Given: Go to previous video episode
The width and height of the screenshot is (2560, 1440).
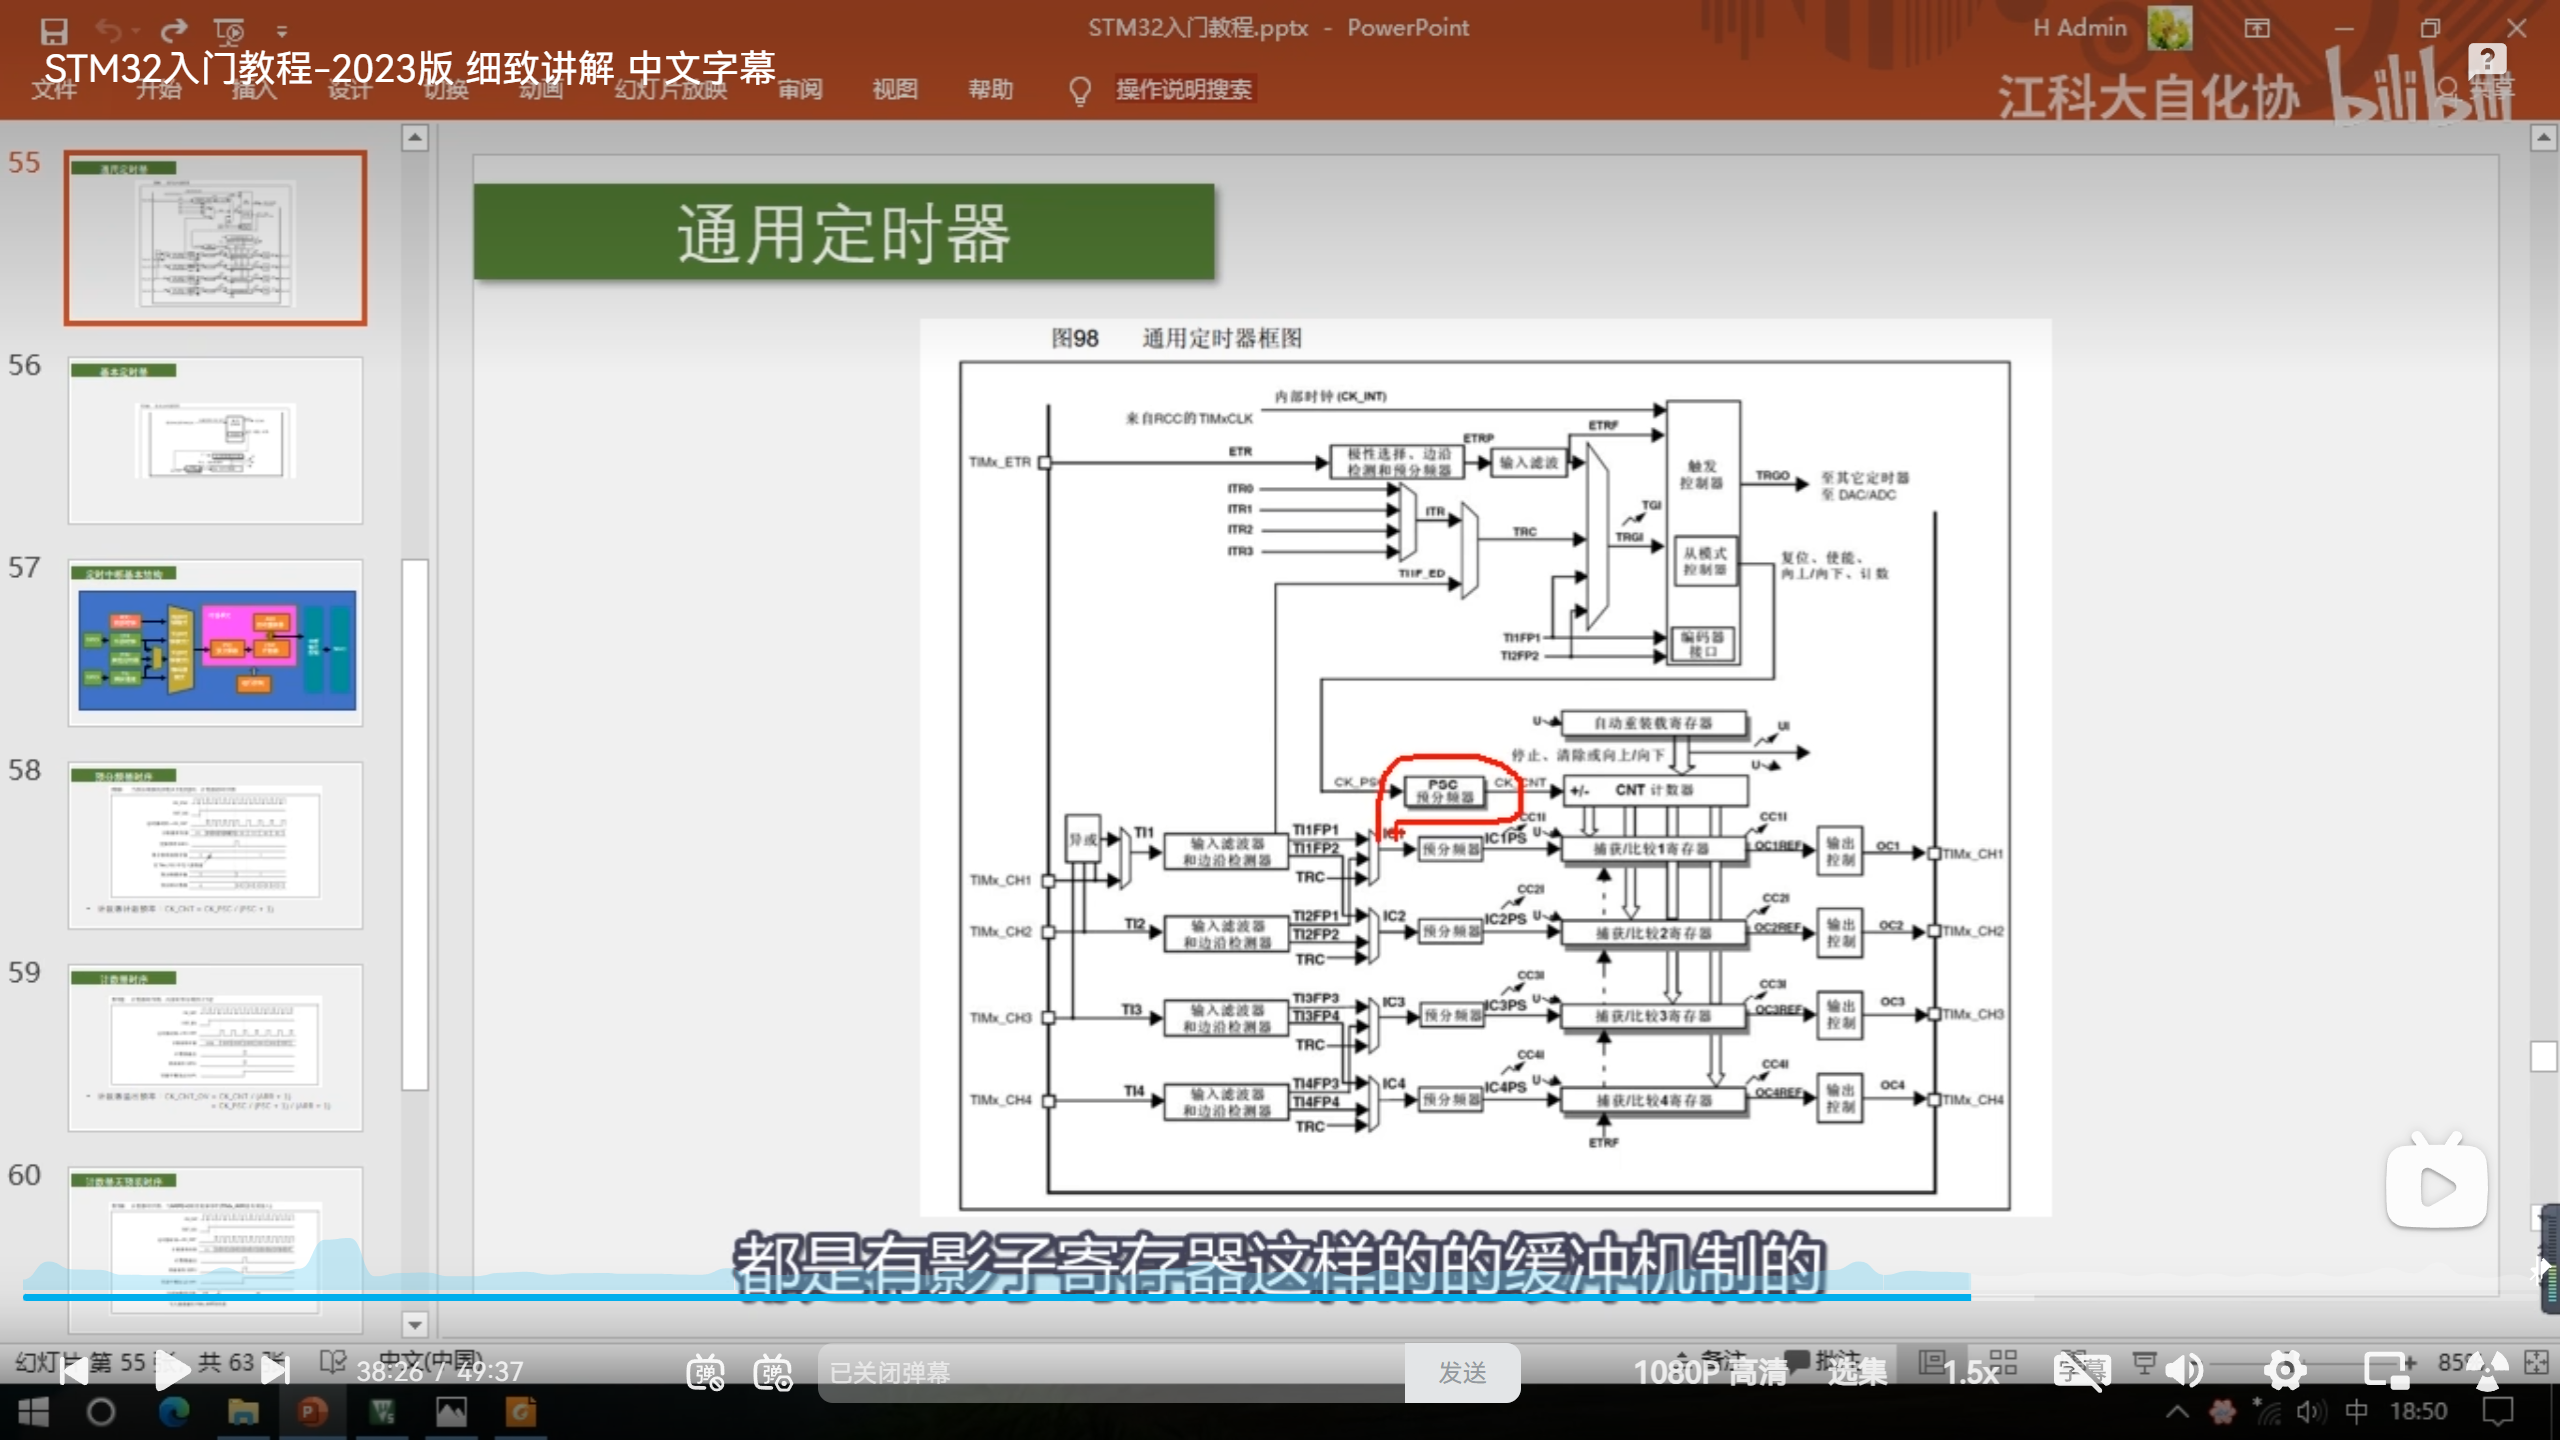Looking at the screenshot, I should pyautogui.click(x=72, y=1371).
